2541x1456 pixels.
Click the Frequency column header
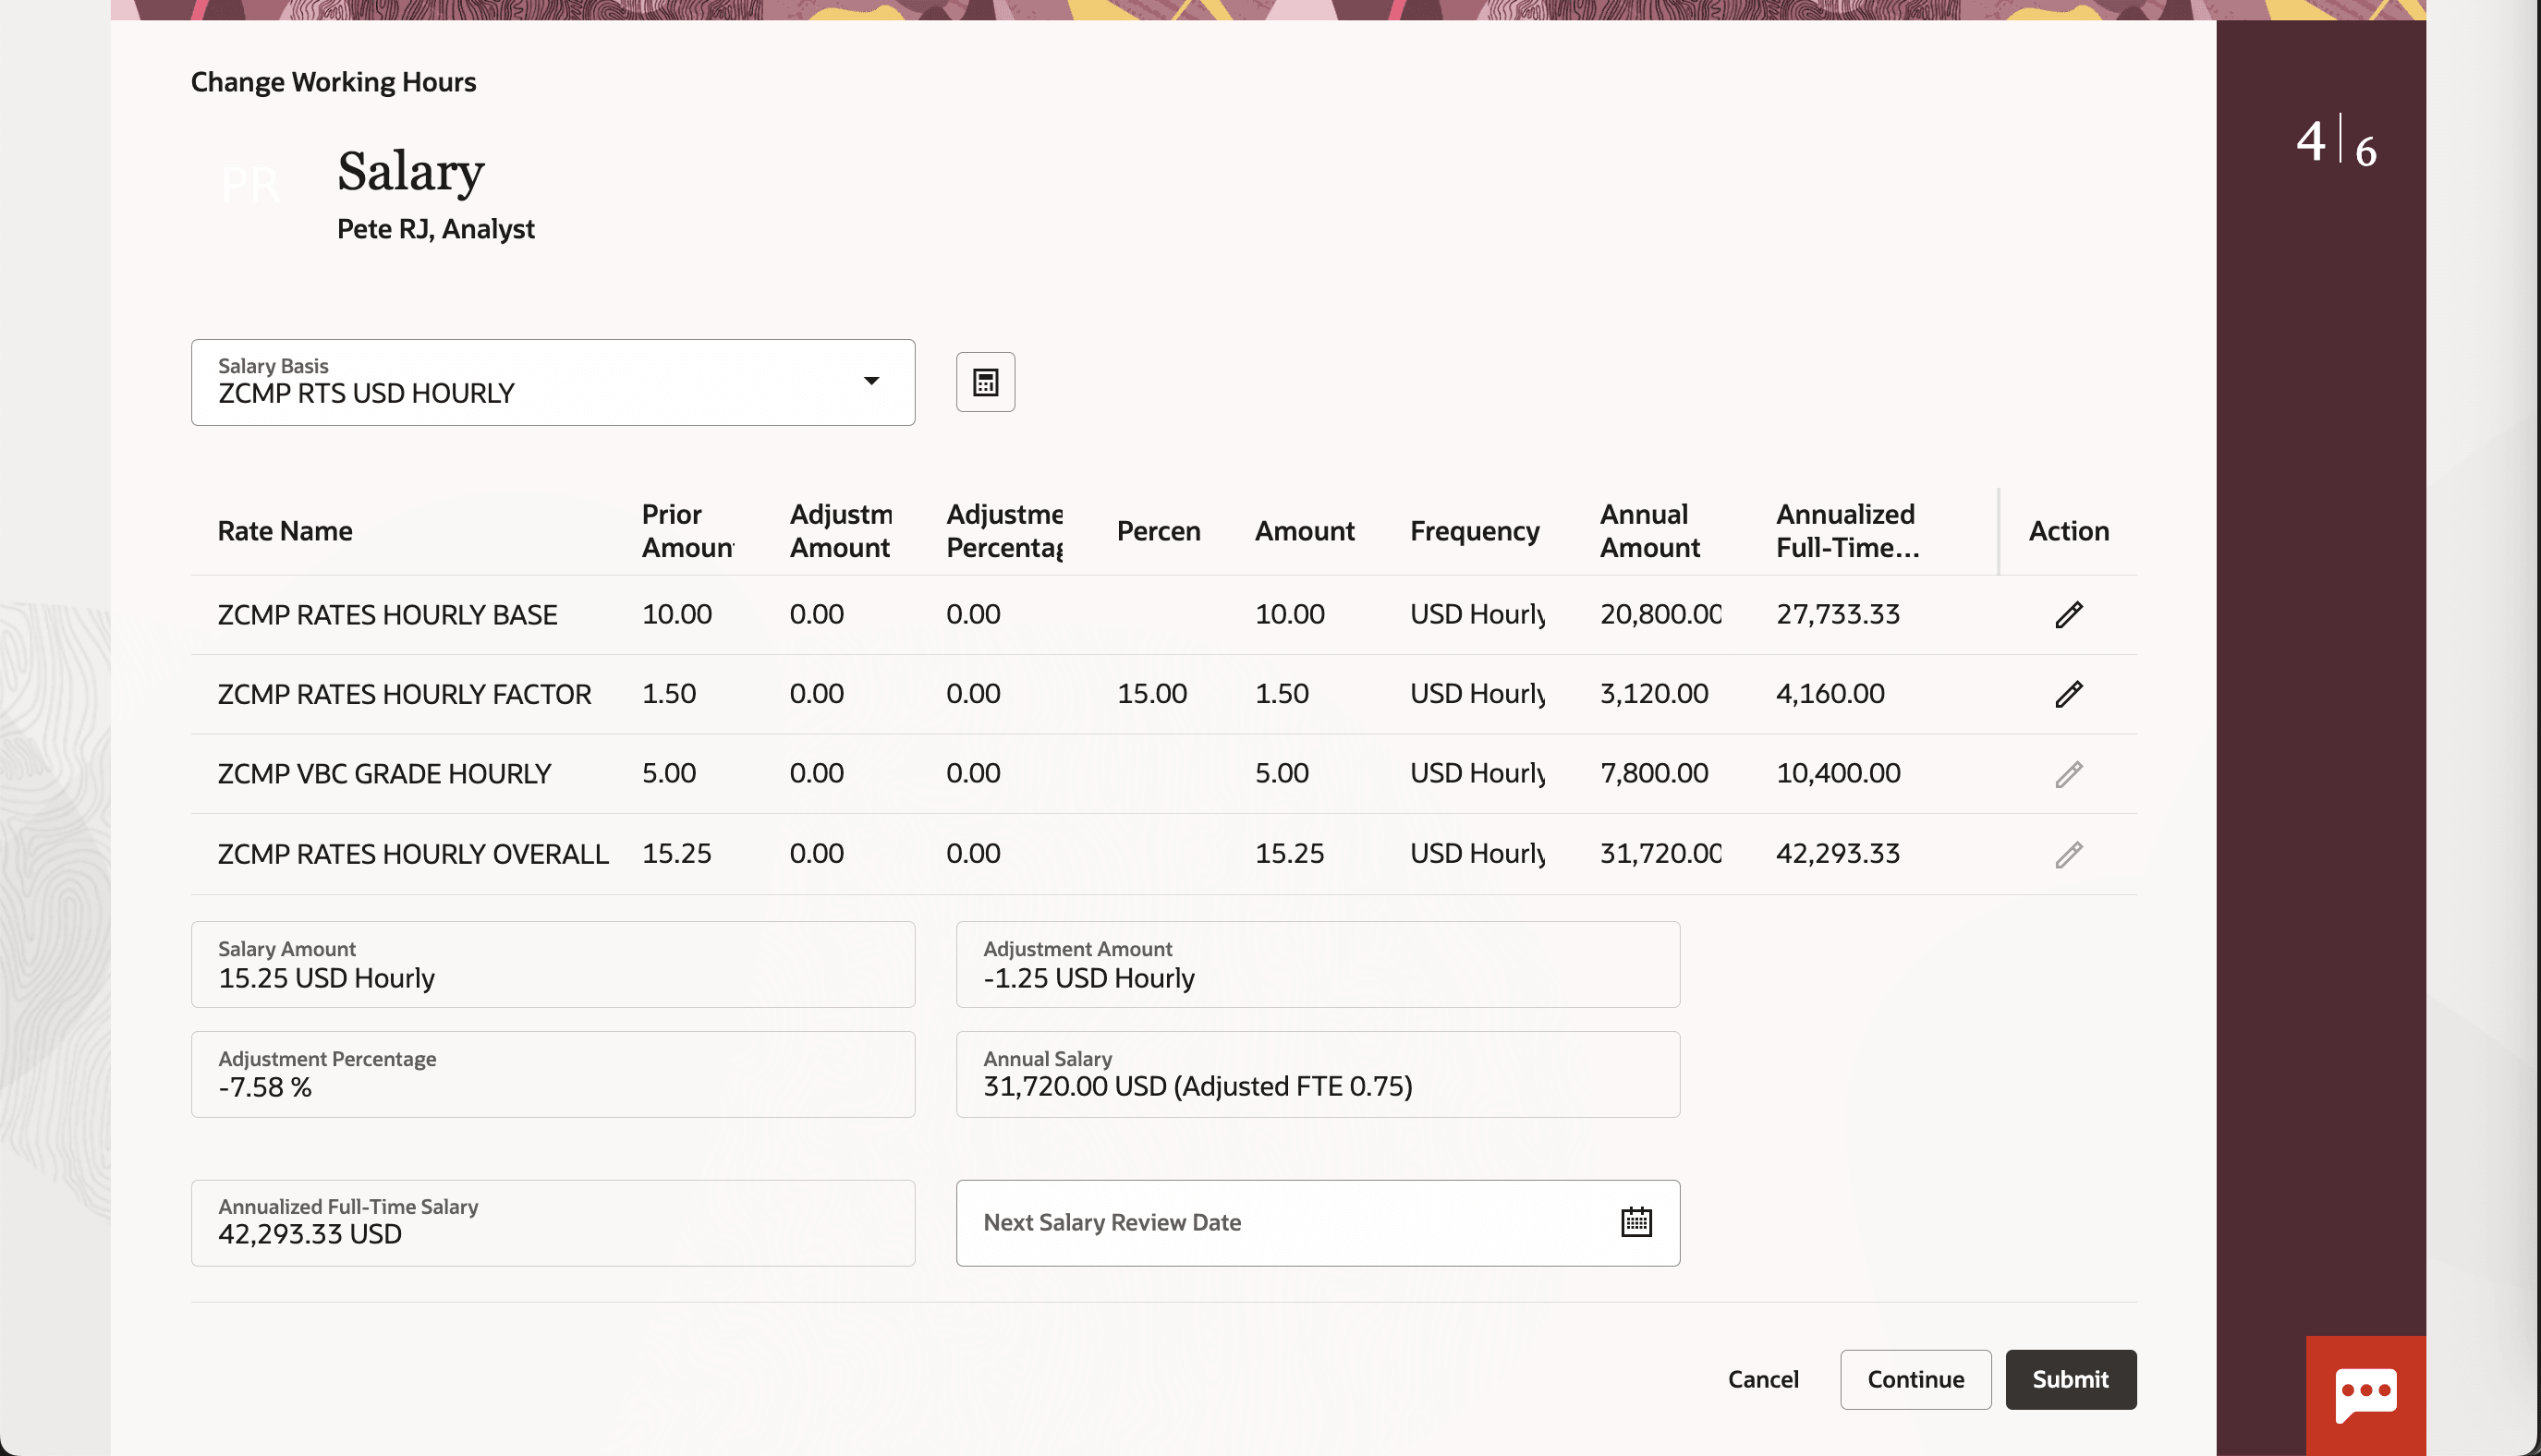pyautogui.click(x=1474, y=531)
